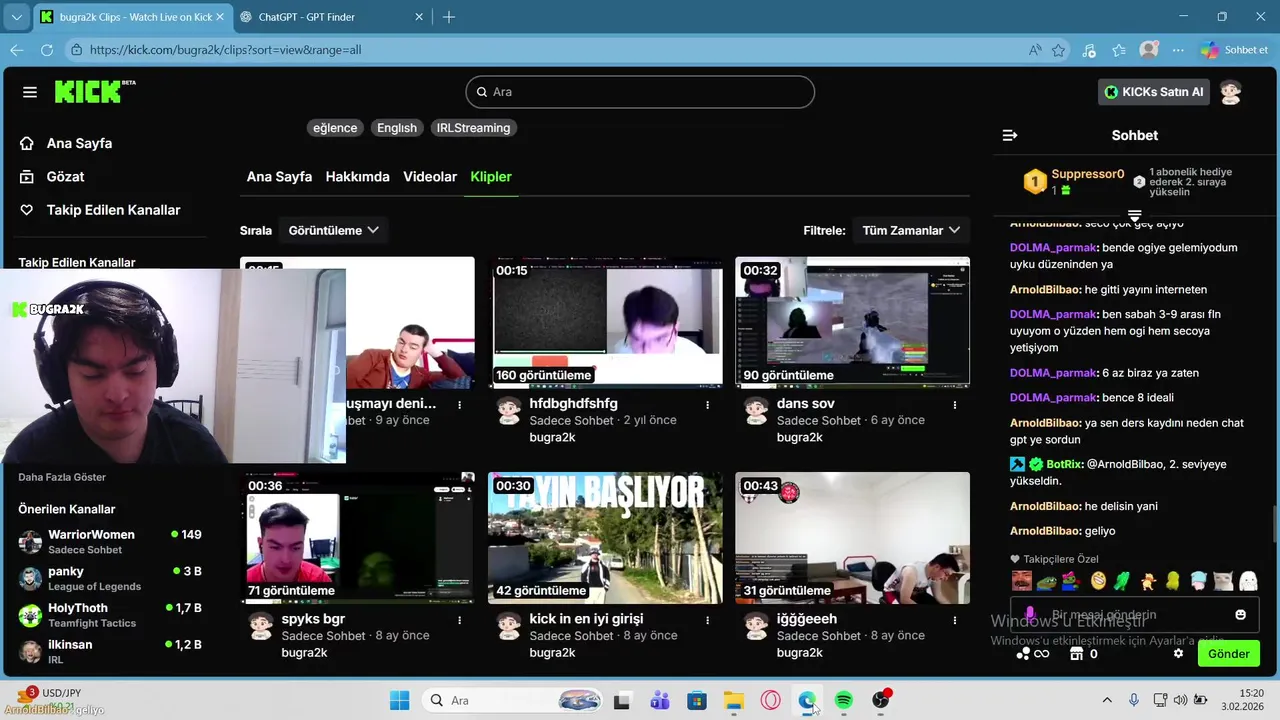Open HolyThoth recommended channel
1280x720 pixels.
pos(110,615)
